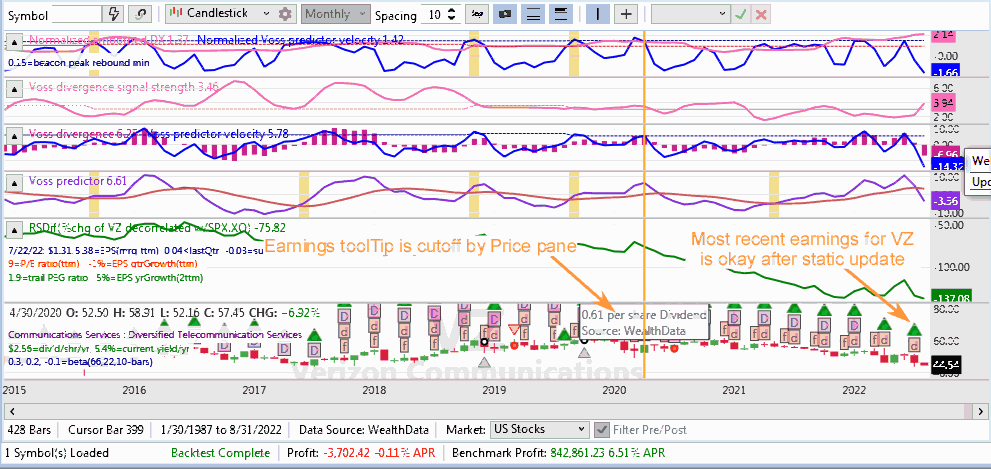The width and height of the screenshot is (991, 469).
Task: Click the 1 Symbol(s) Loaded status
Action: coord(57,453)
